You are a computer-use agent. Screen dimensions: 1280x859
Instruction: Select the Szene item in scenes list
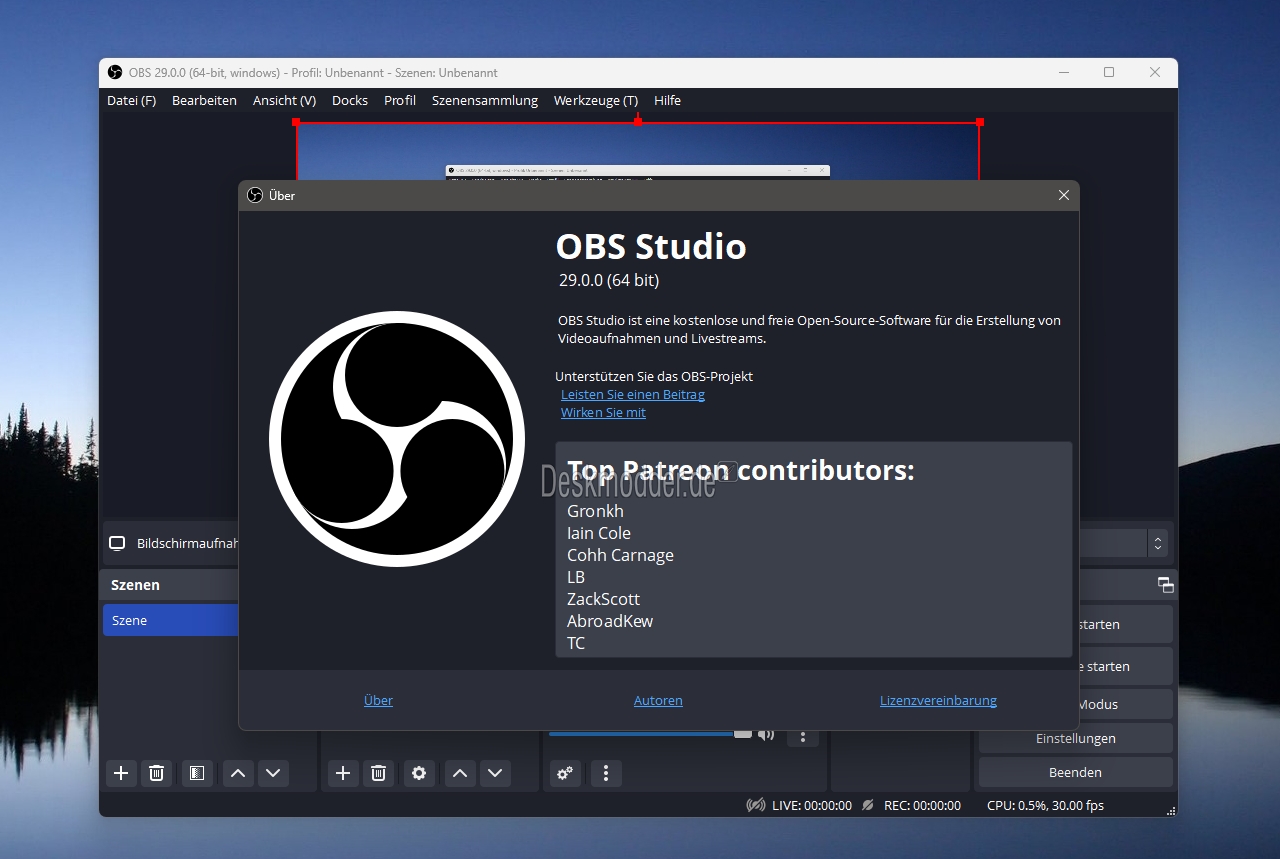pos(171,620)
